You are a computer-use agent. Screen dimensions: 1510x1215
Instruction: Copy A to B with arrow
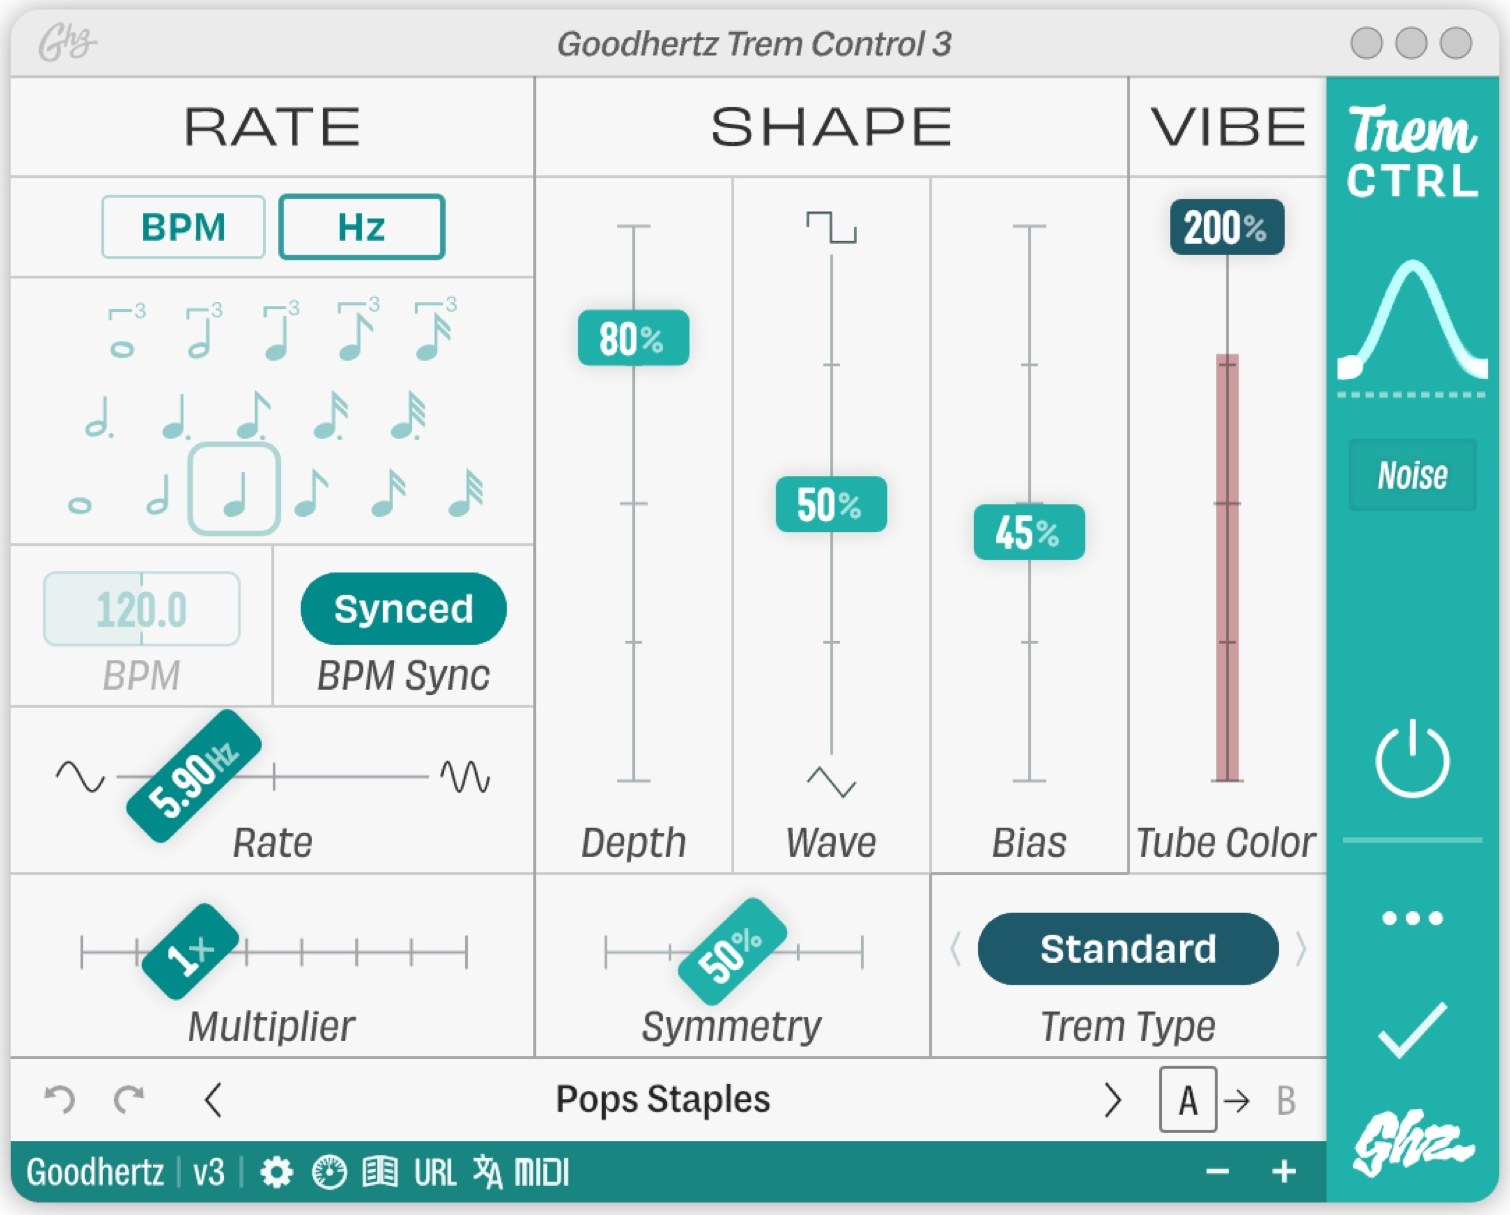pyautogui.click(x=1238, y=1101)
